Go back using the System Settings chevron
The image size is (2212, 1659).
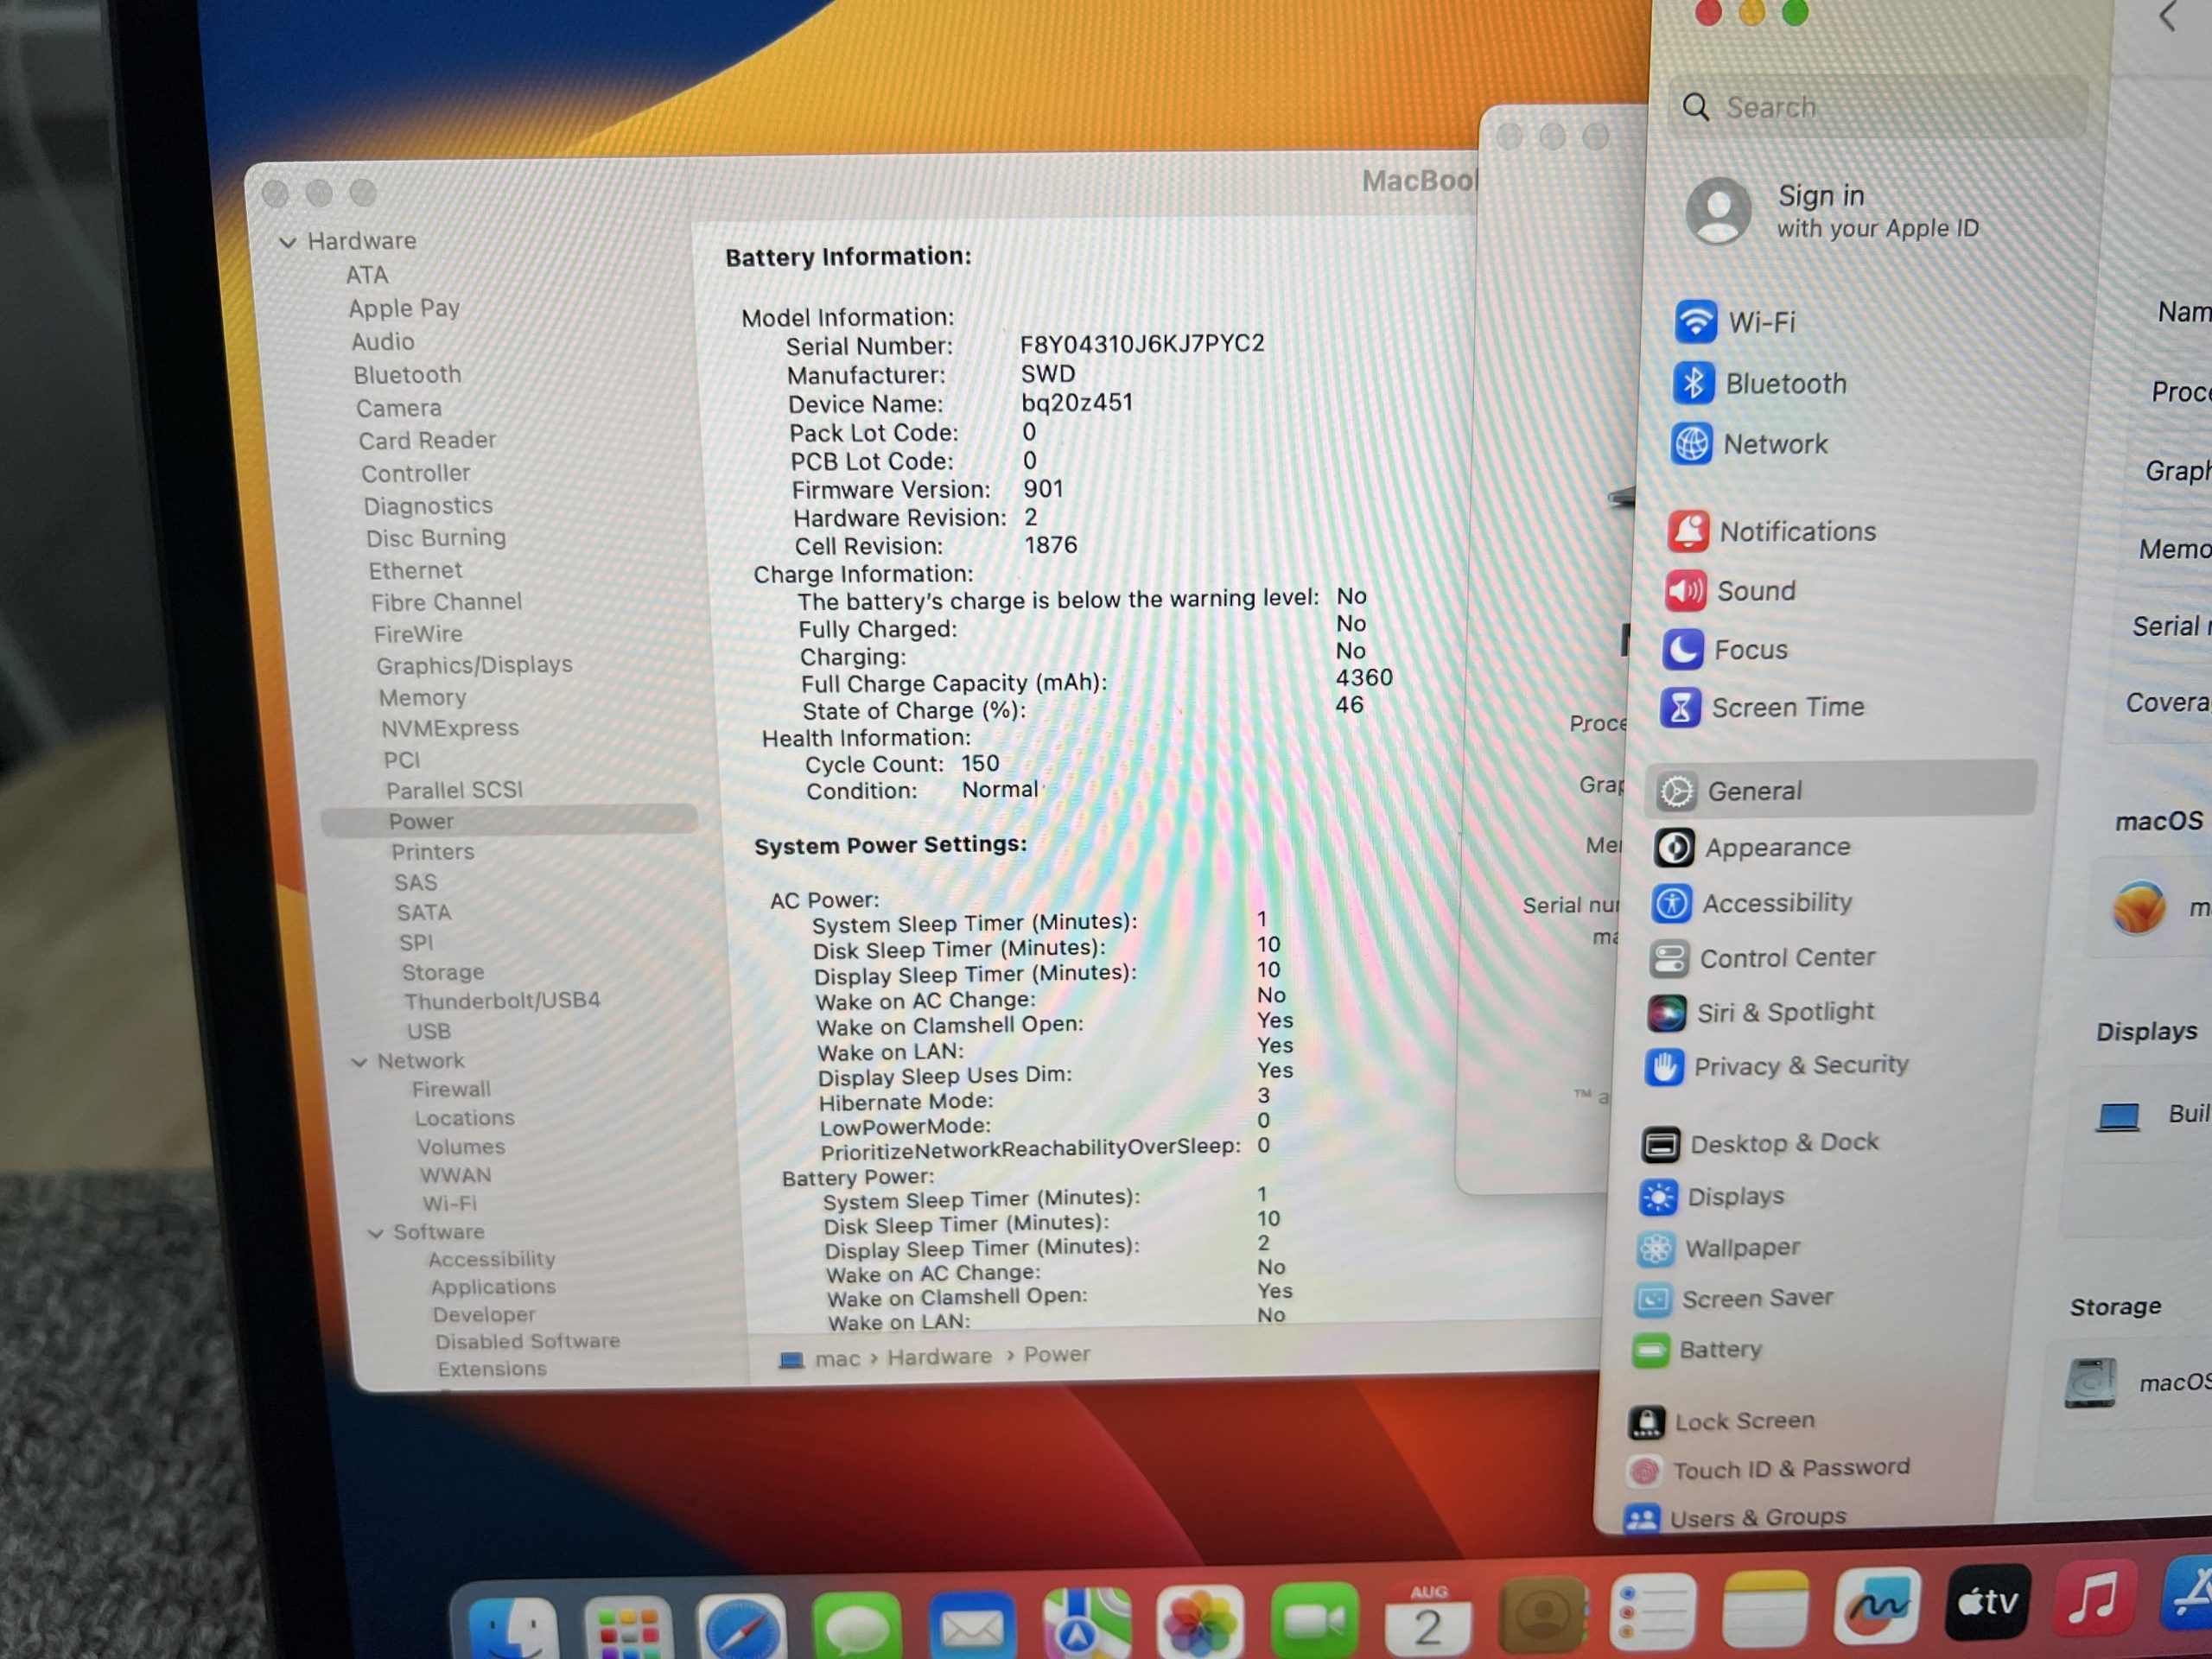point(2168,16)
